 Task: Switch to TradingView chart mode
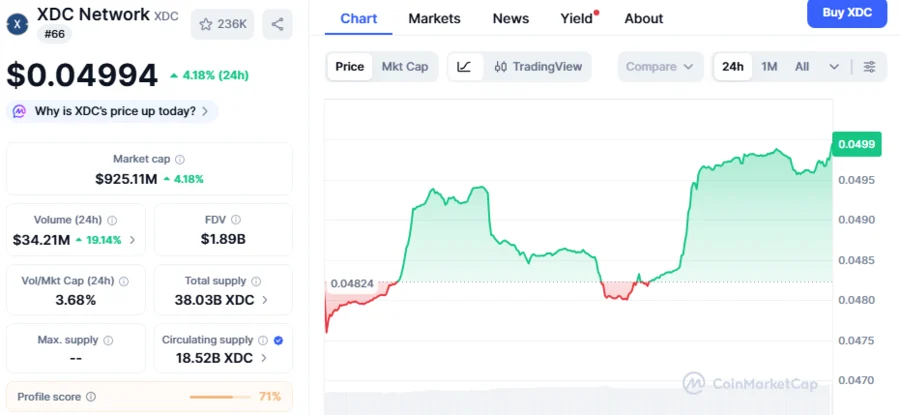(x=537, y=67)
